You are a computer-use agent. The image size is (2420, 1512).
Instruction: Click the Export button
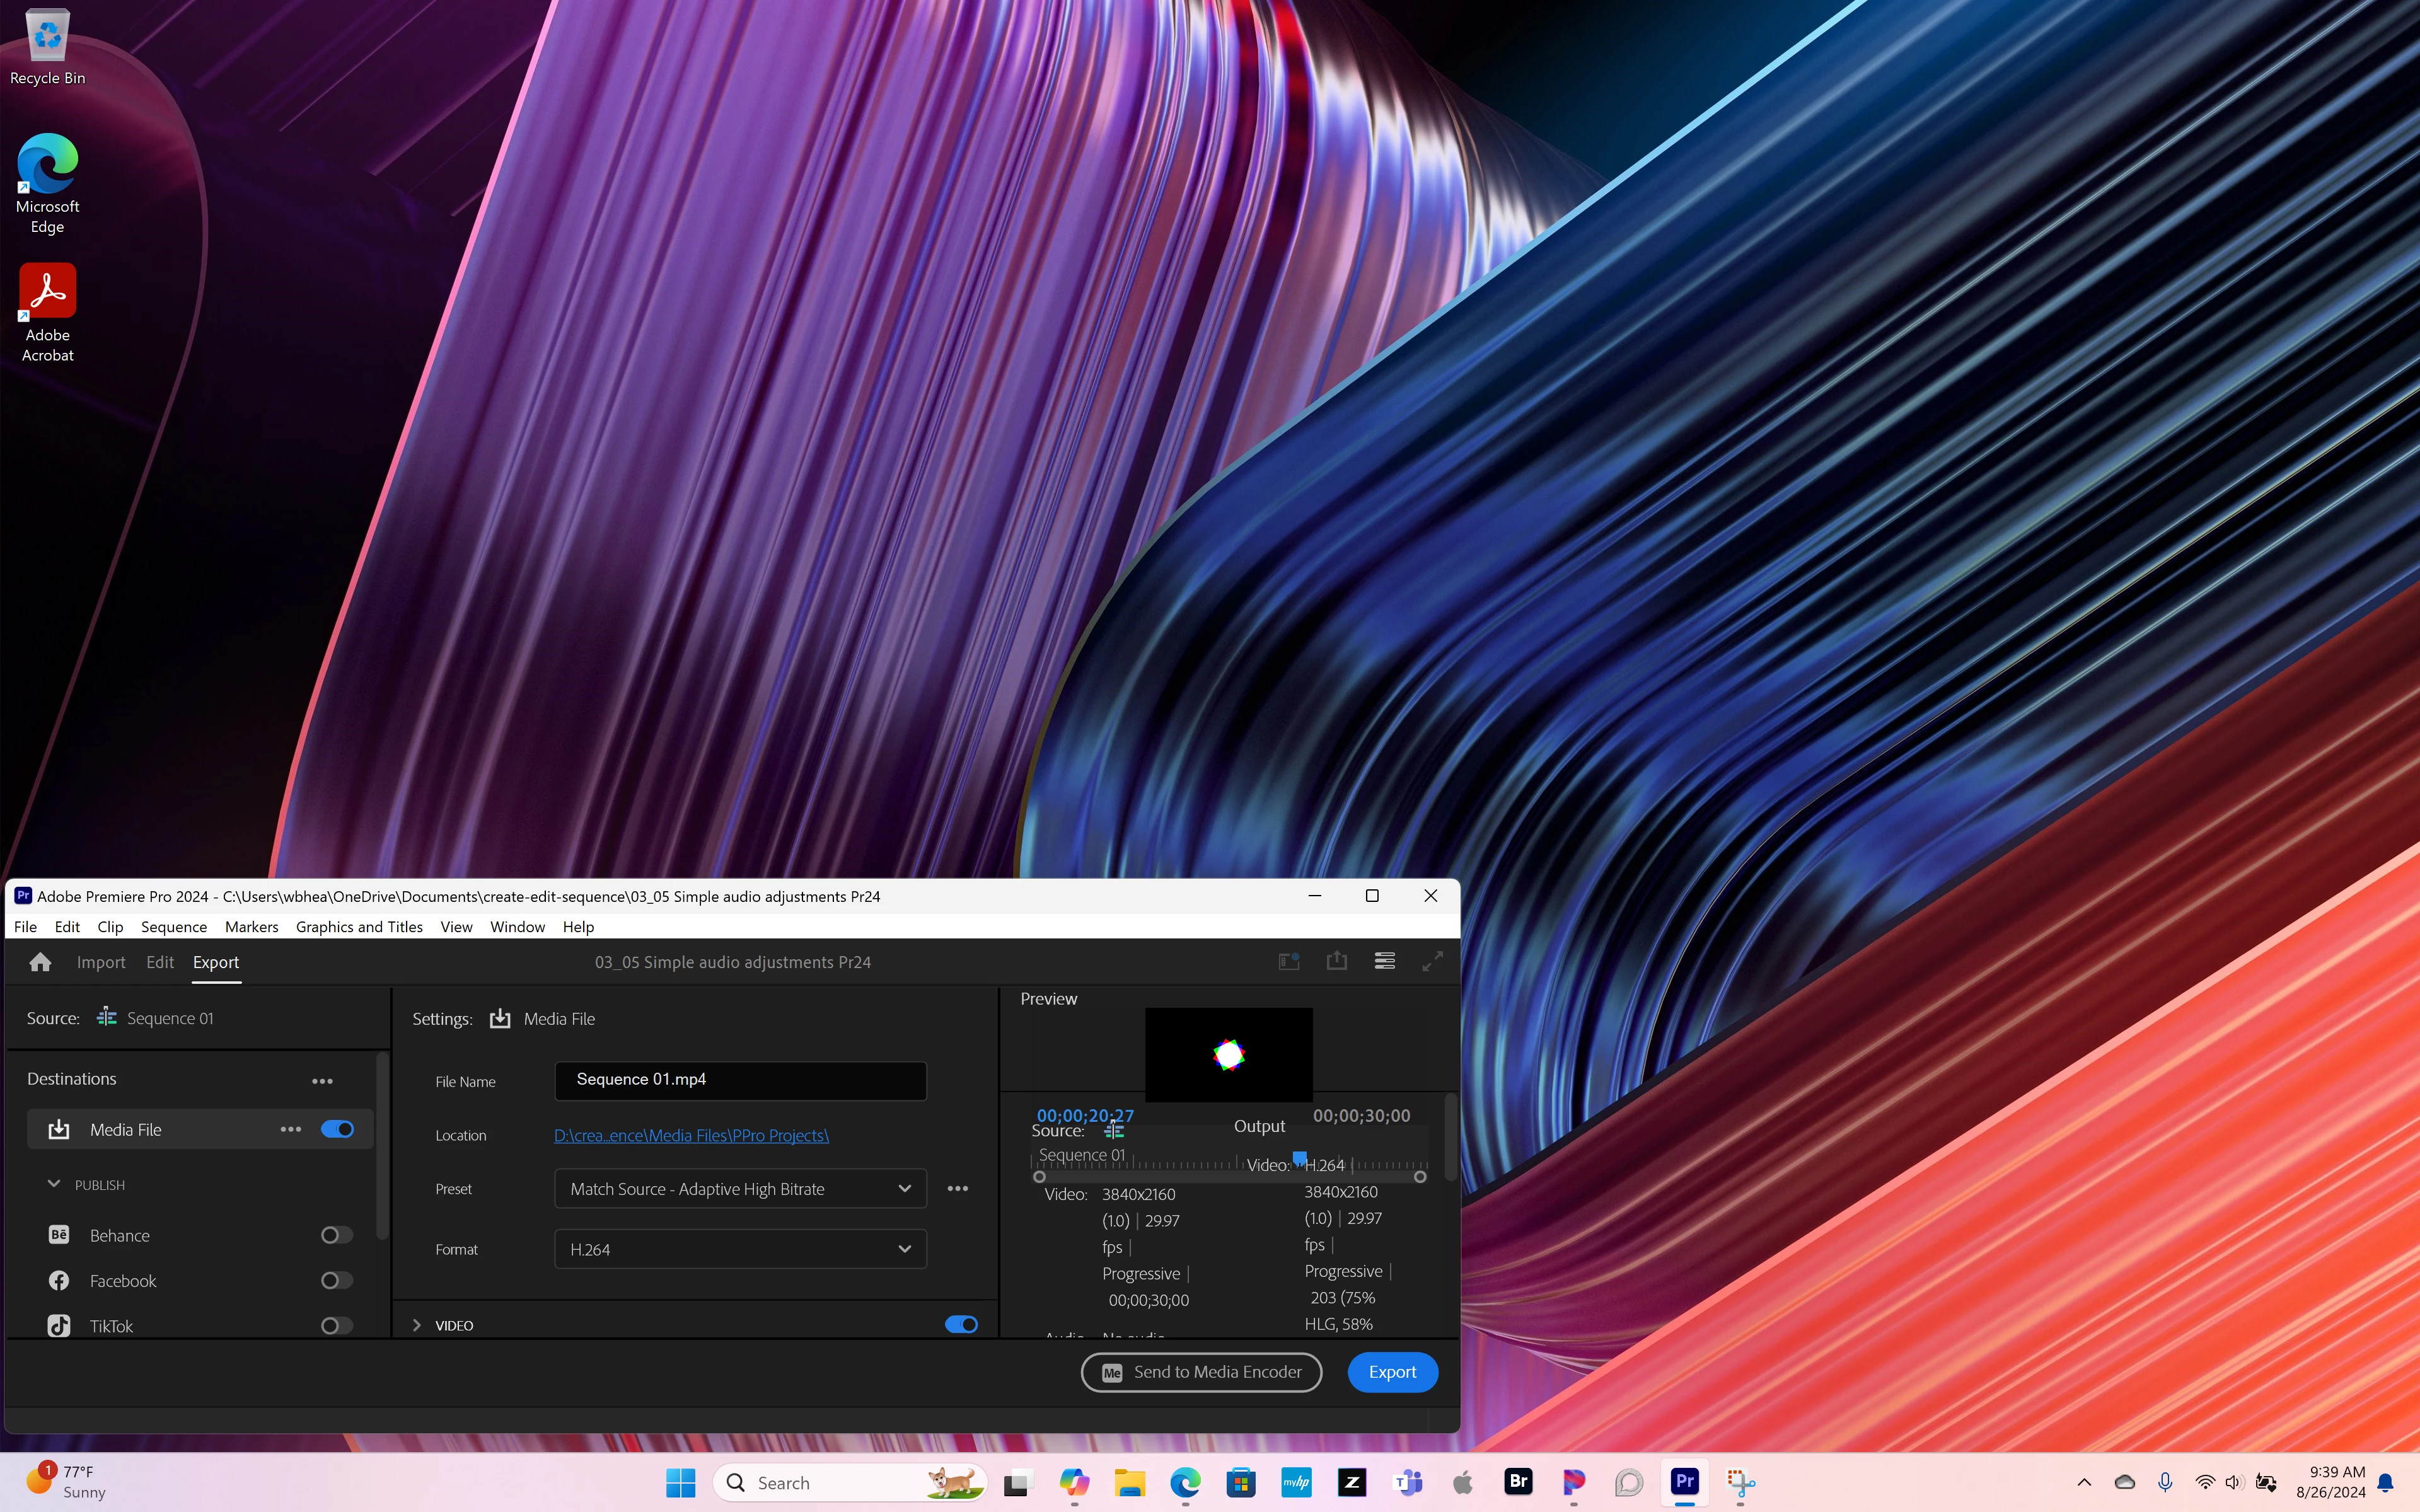1392,1372
